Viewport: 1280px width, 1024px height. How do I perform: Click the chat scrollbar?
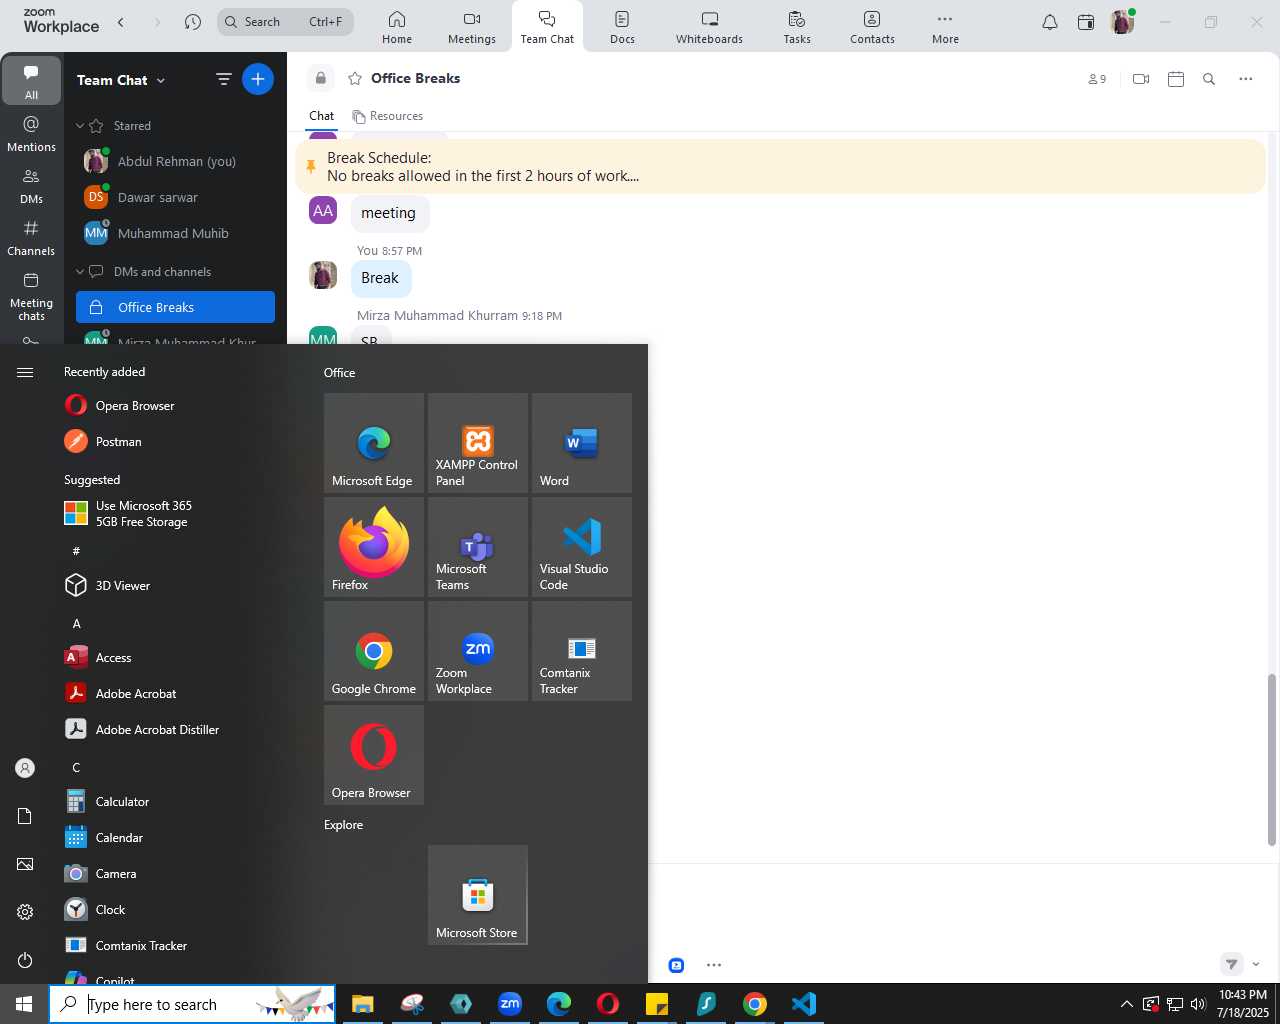(1272, 760)
